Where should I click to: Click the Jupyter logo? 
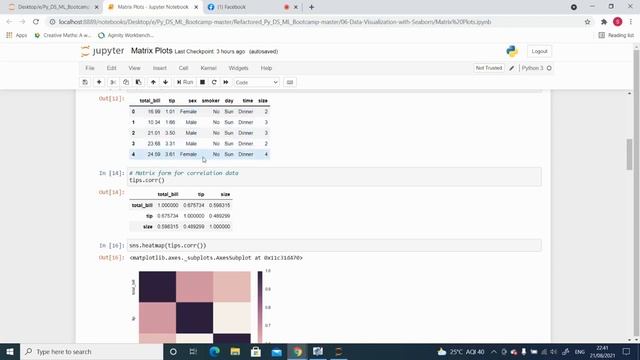click(x=102, y=51)
